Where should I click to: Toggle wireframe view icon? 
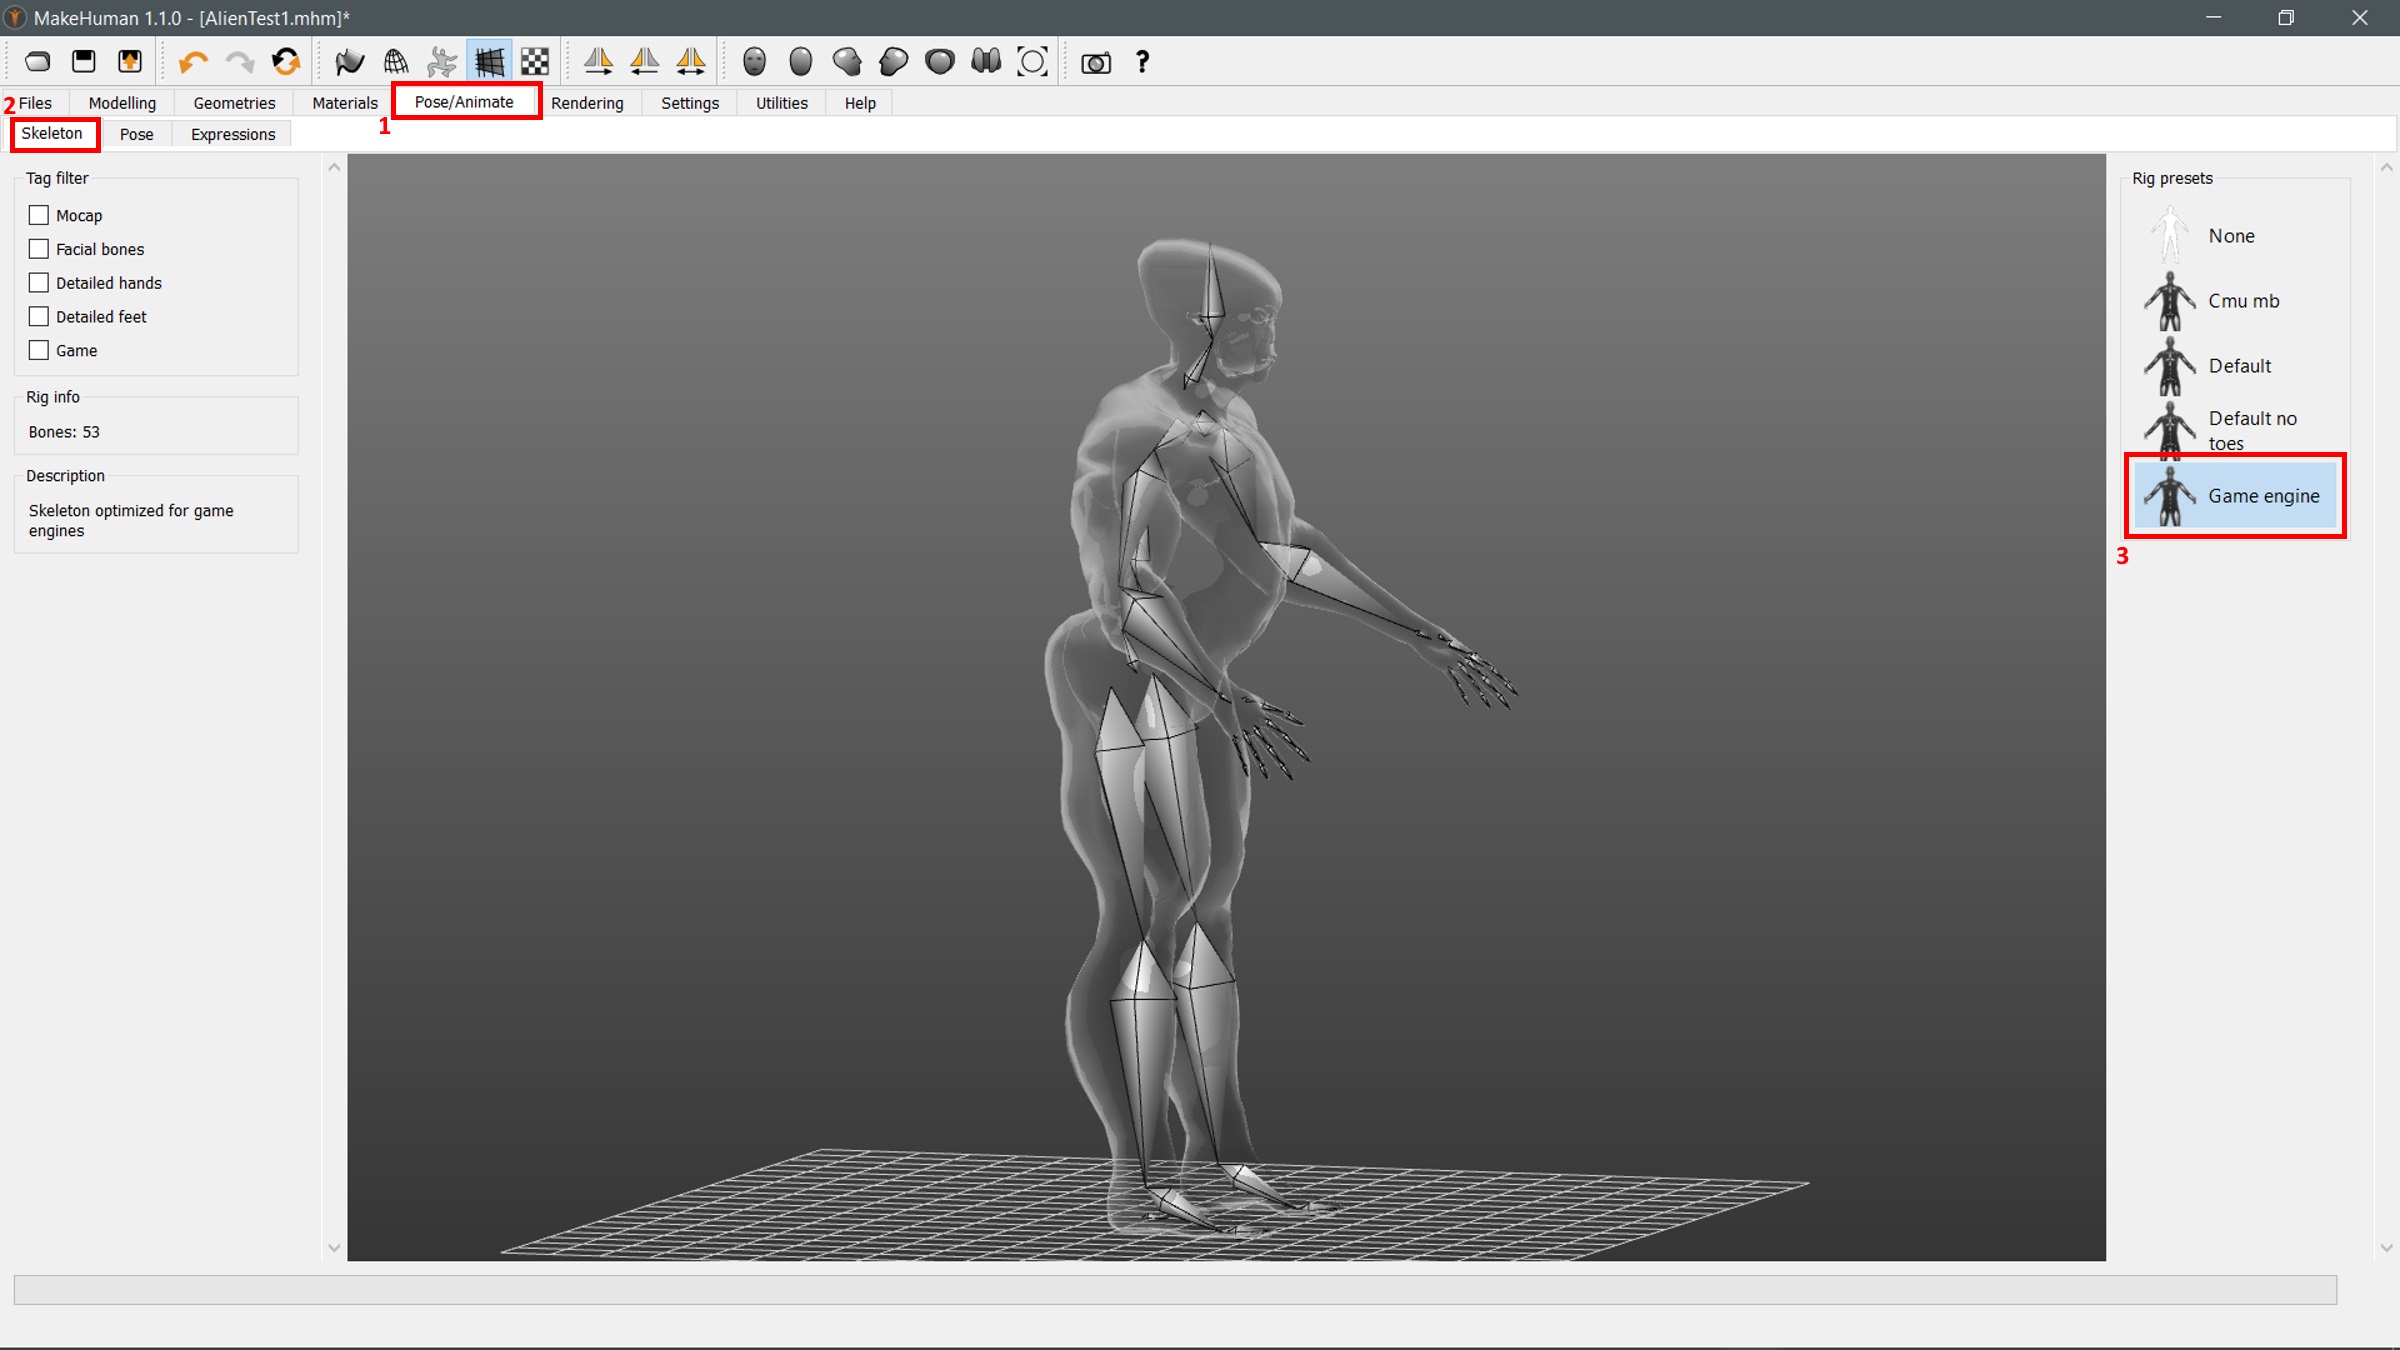pyautogui.click(x=396, y=62)
